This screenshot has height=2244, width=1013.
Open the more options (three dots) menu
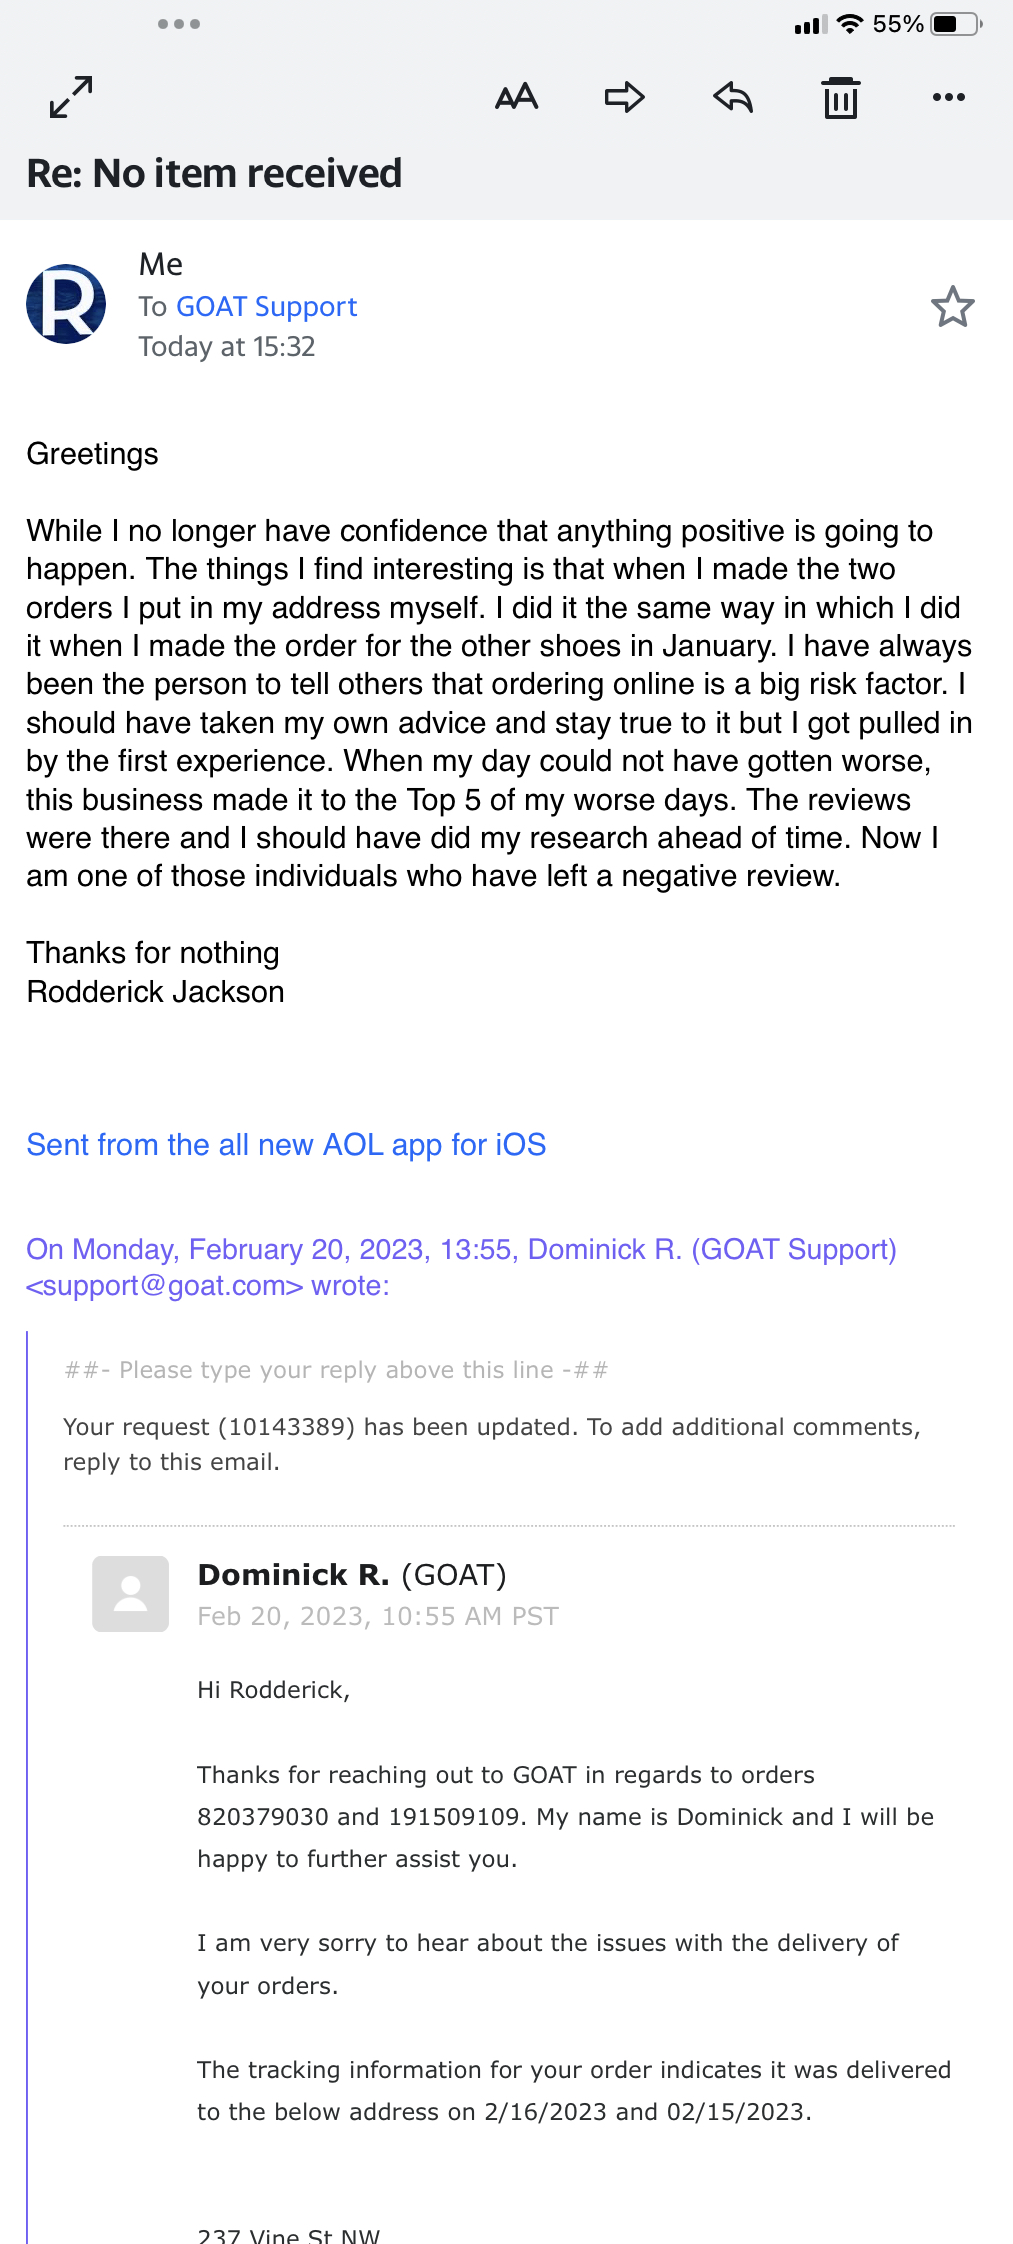click(x=948, y=97)
